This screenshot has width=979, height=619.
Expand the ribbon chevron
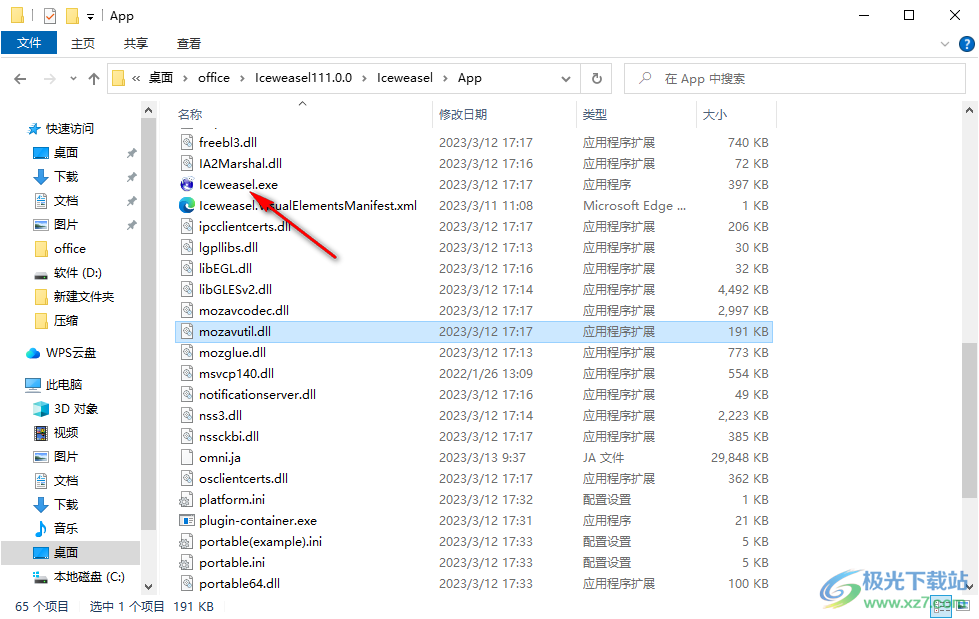pos(945,44)
